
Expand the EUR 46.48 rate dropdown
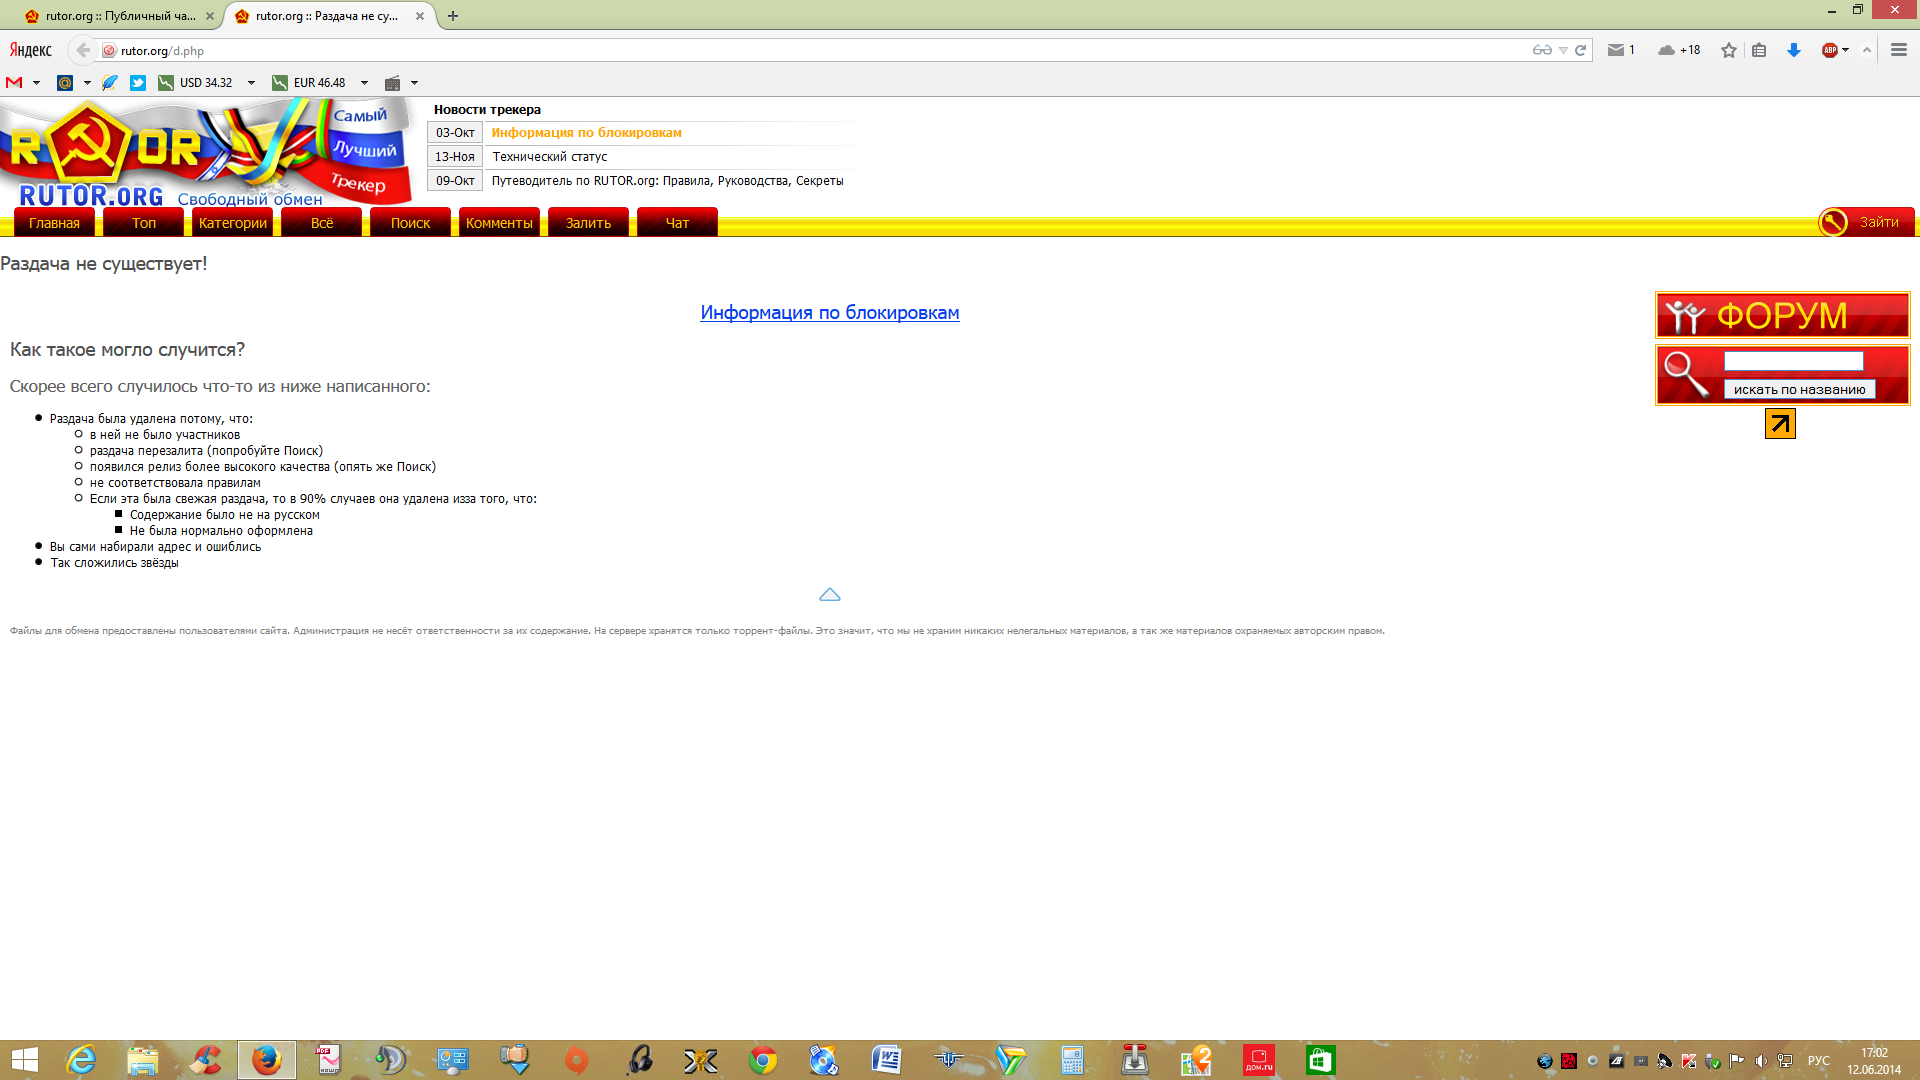click(364, 83)
